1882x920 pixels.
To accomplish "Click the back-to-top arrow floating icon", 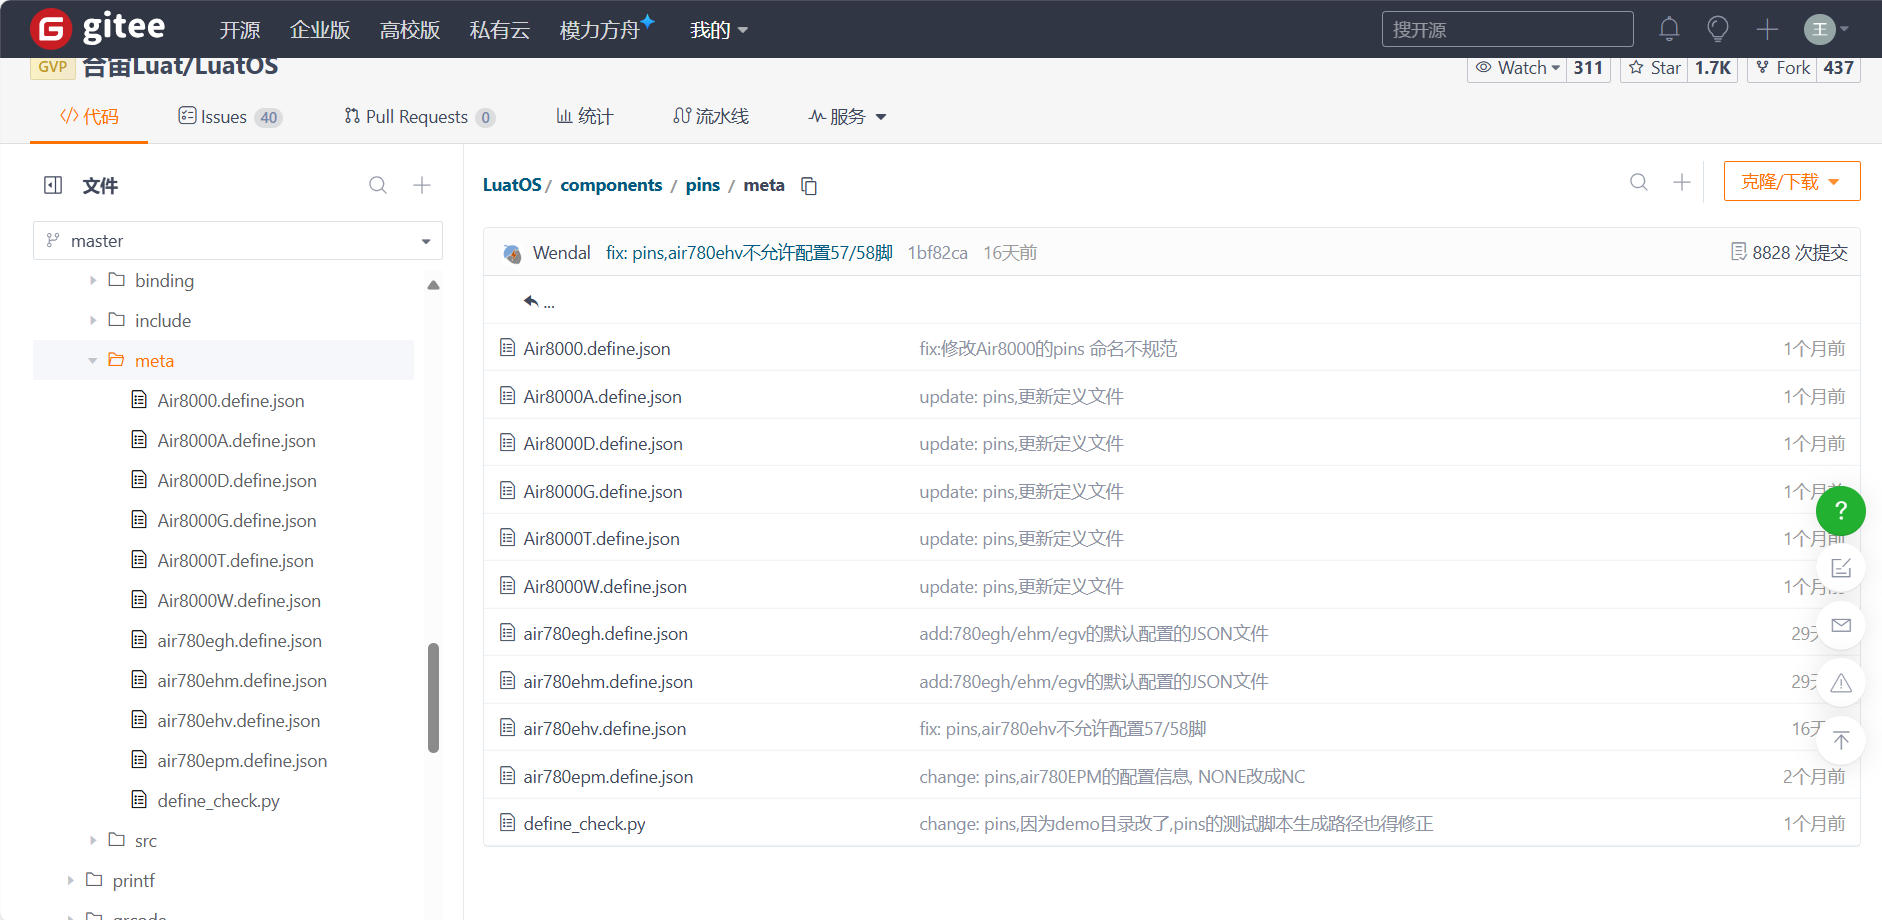I will 1841,741.
